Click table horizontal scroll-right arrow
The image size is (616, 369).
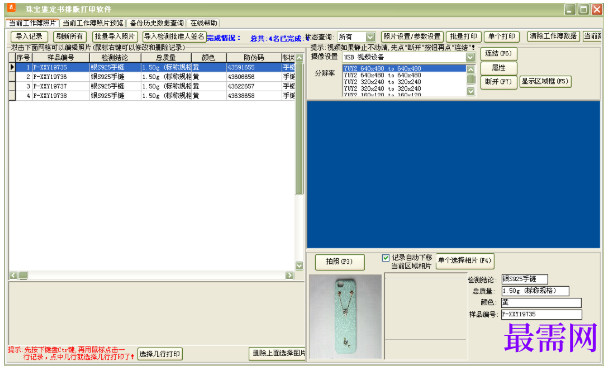290,275
